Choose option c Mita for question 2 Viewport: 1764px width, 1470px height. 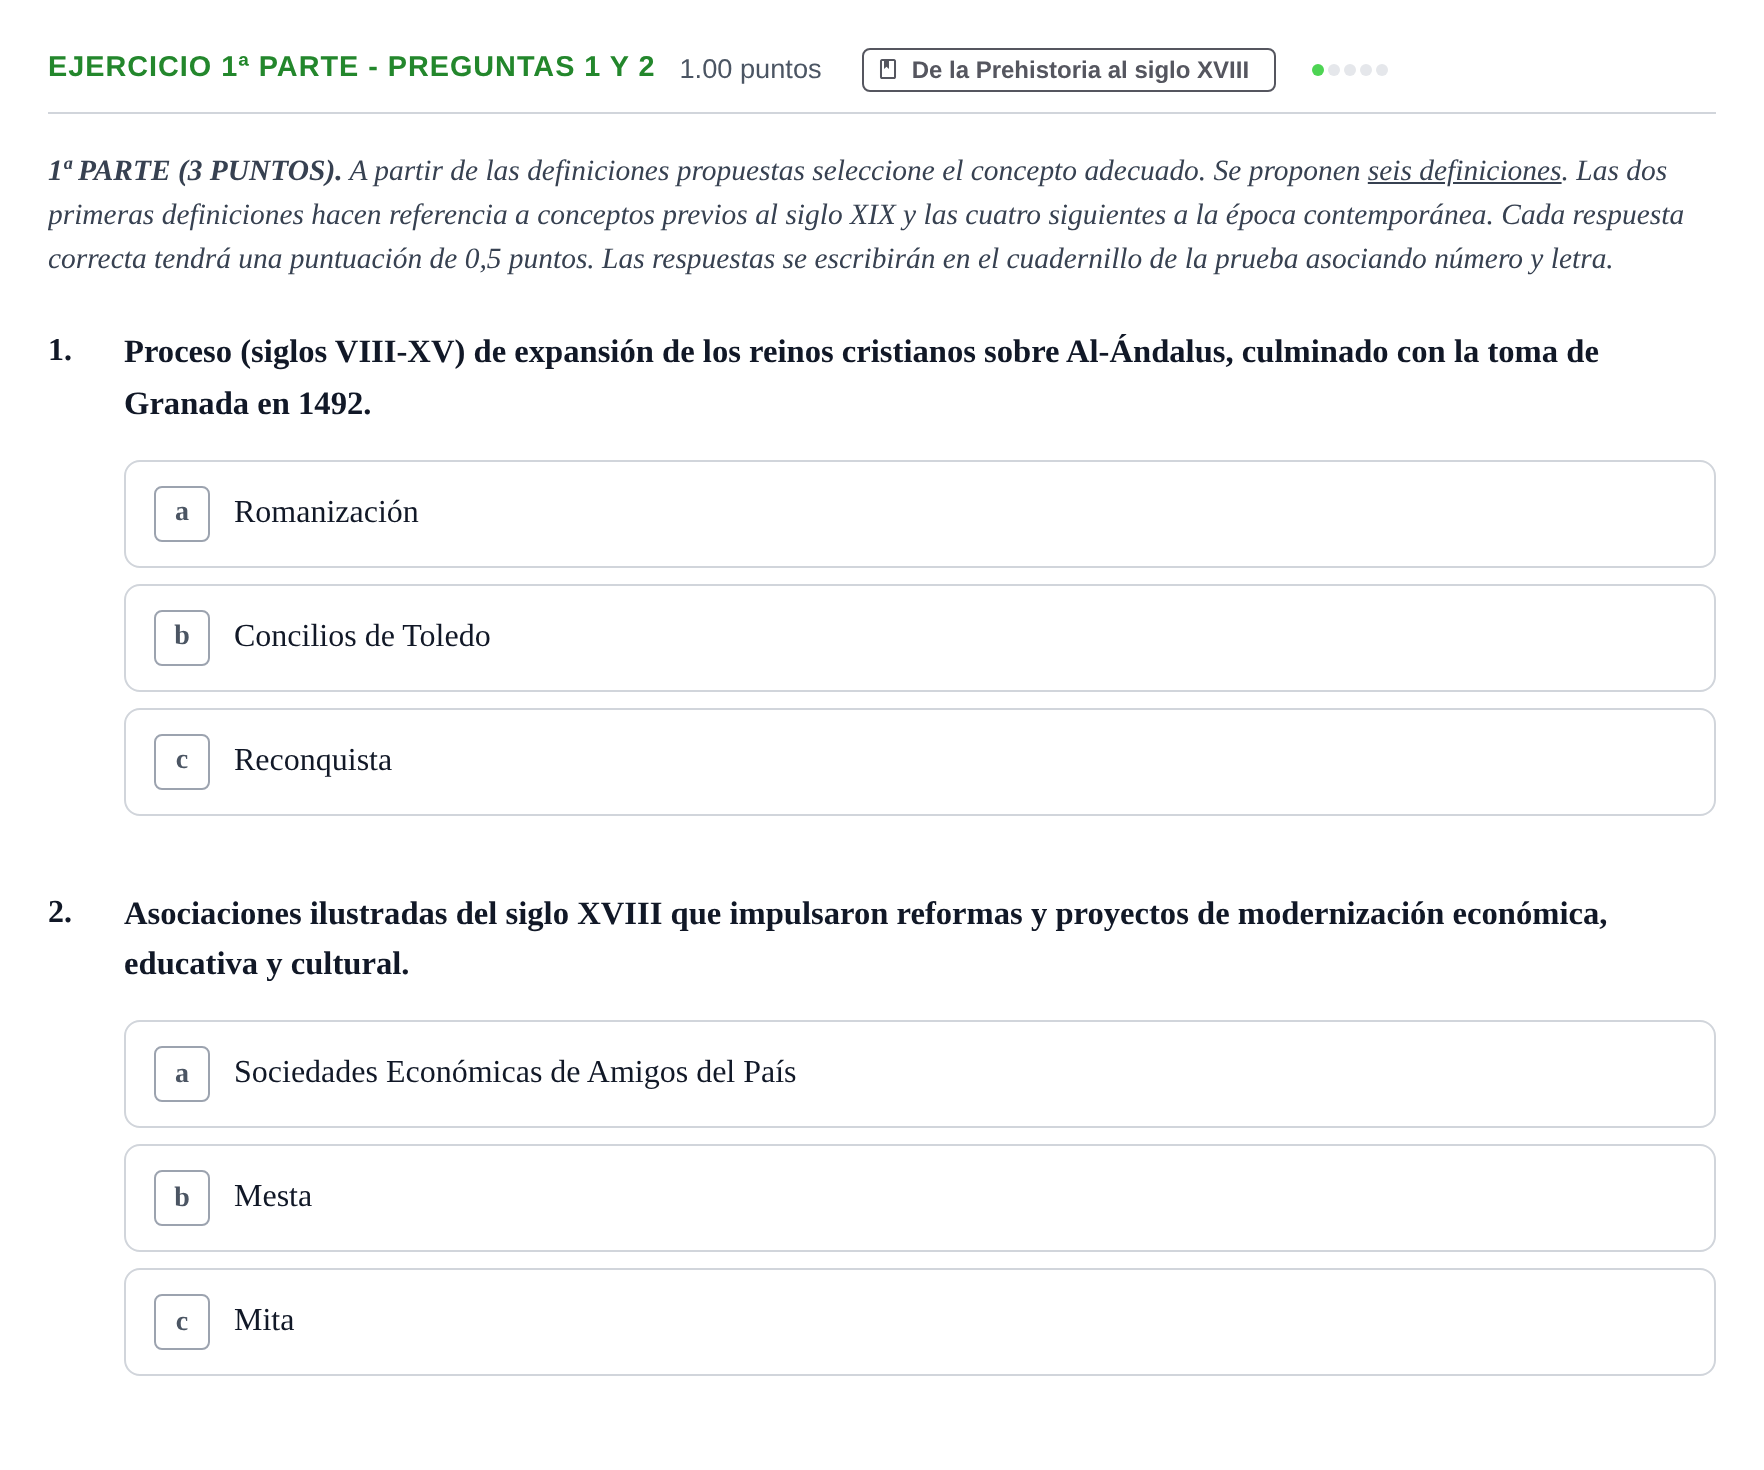[919, 1322]
